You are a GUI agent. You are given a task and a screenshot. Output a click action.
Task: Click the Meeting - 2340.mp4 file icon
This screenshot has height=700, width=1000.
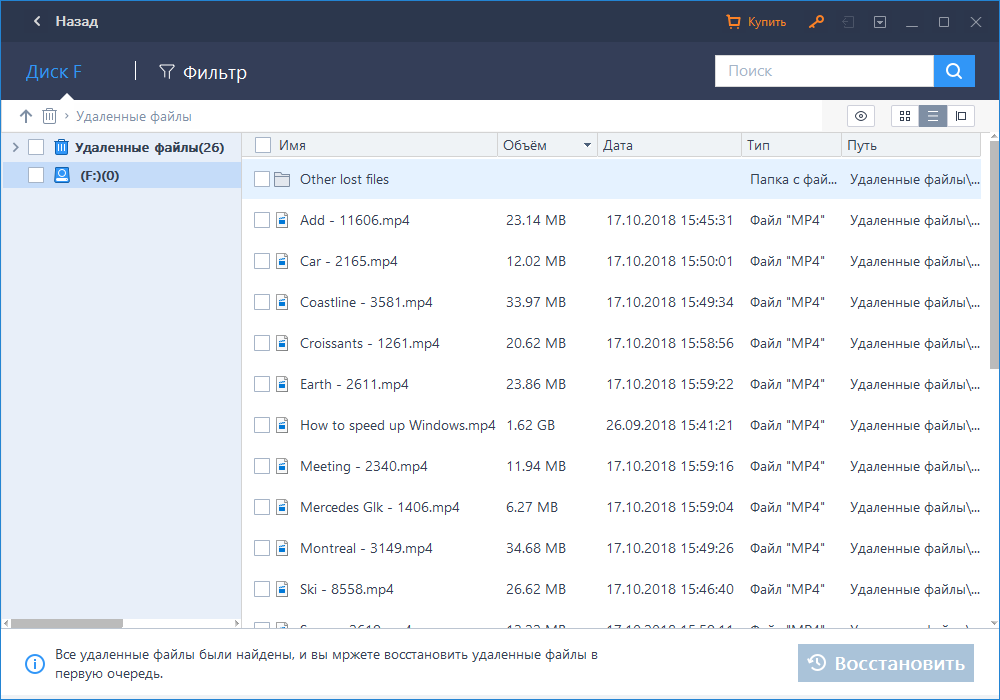[282, 466]
